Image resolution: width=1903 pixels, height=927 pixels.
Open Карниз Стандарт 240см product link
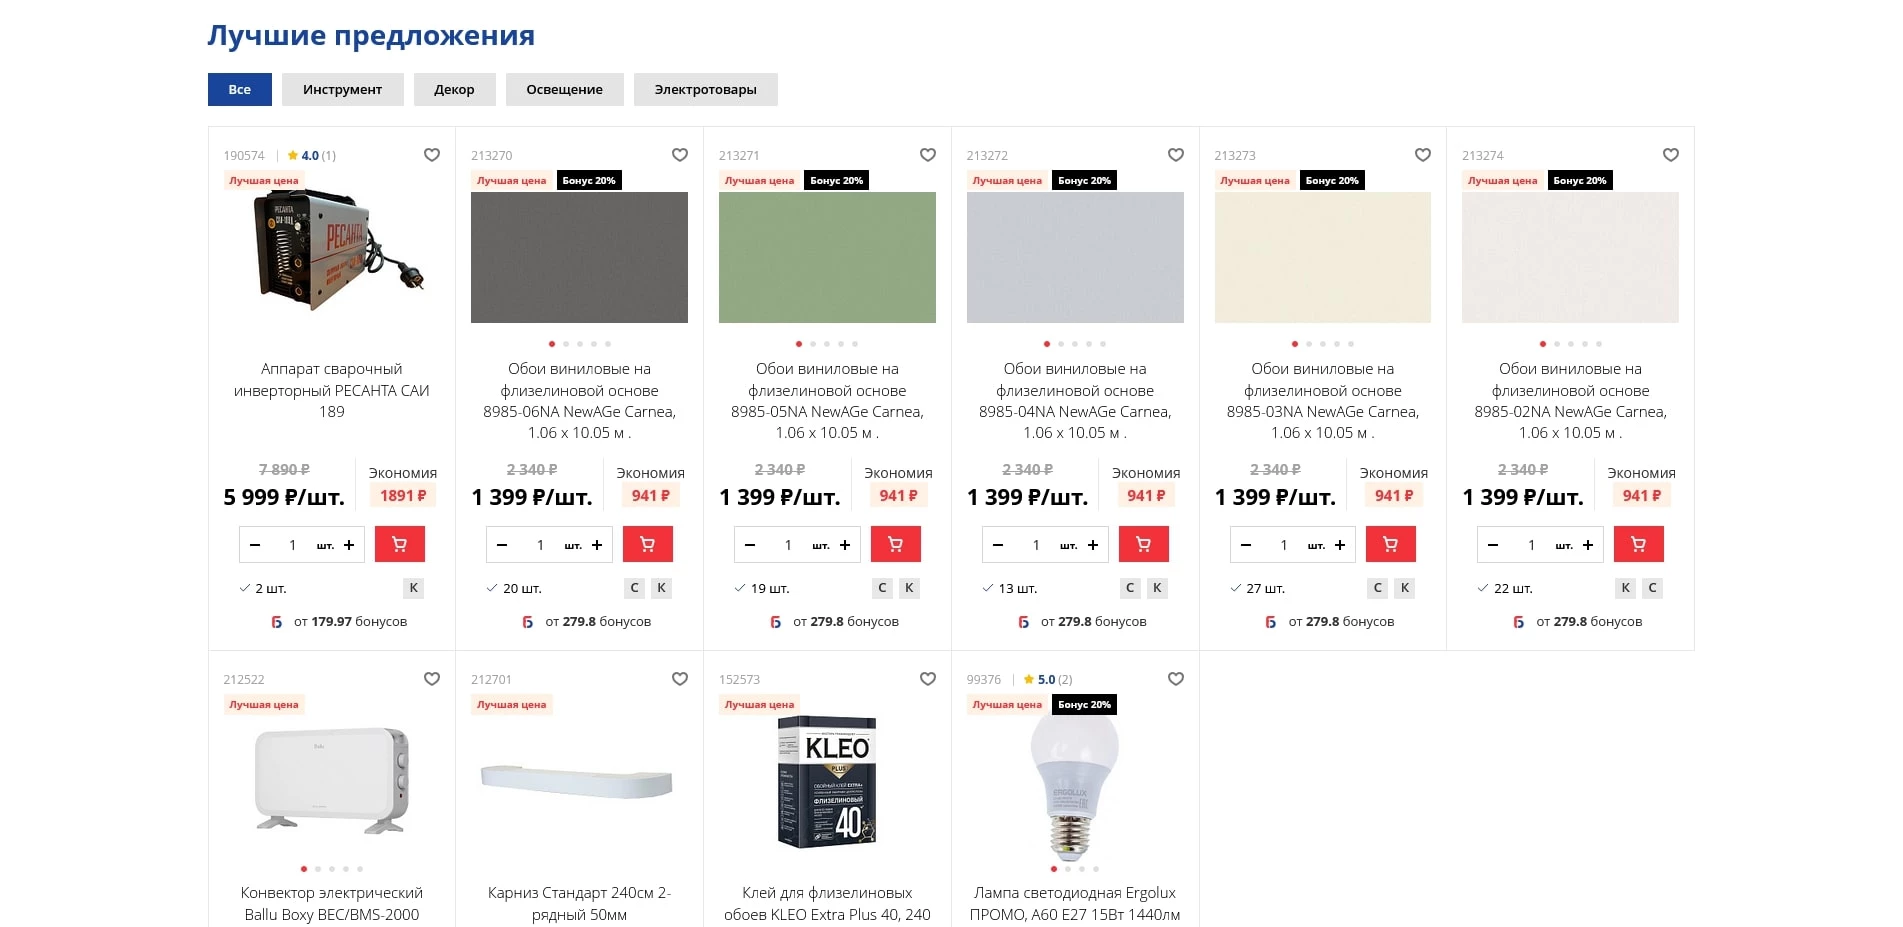point(579,903)
